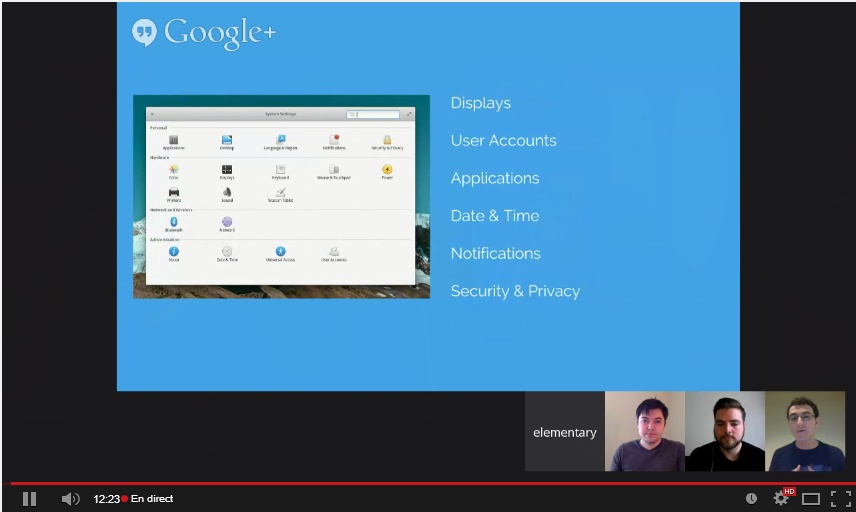Open the About settings icon

[174, 254]
